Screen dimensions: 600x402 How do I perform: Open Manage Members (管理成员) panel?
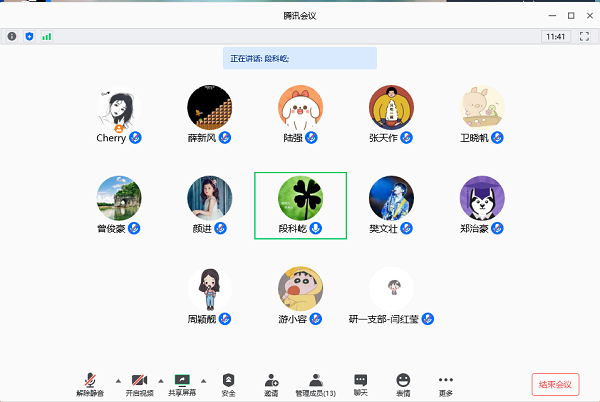(315, 384)
